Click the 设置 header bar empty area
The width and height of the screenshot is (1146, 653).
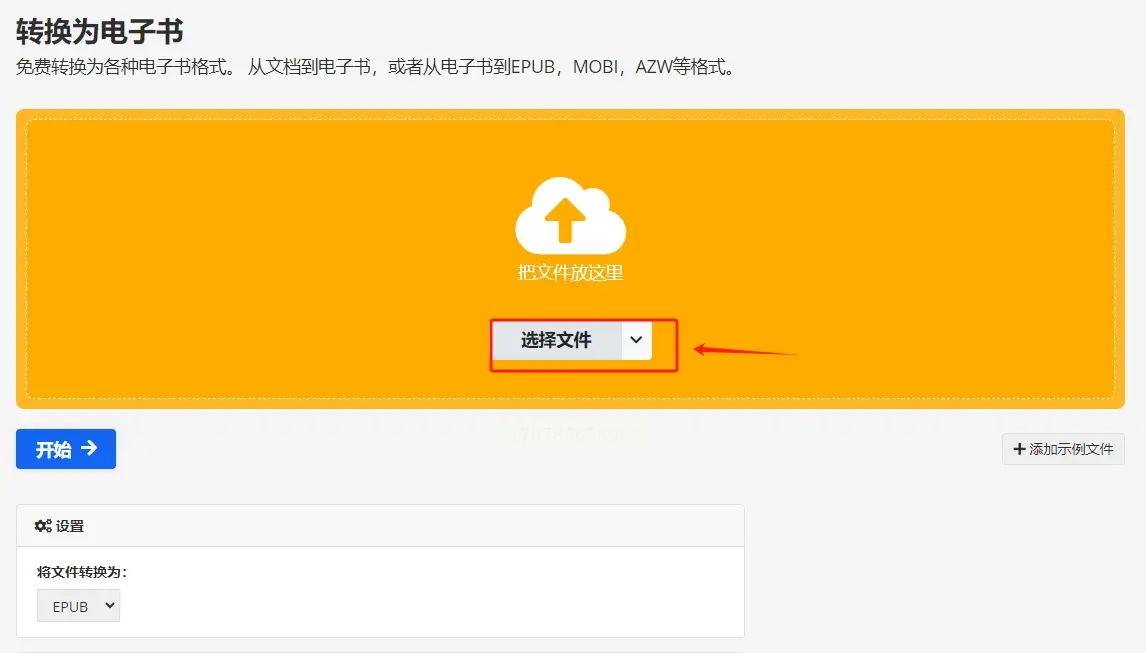pyautogui.click(x=409, y=526)
